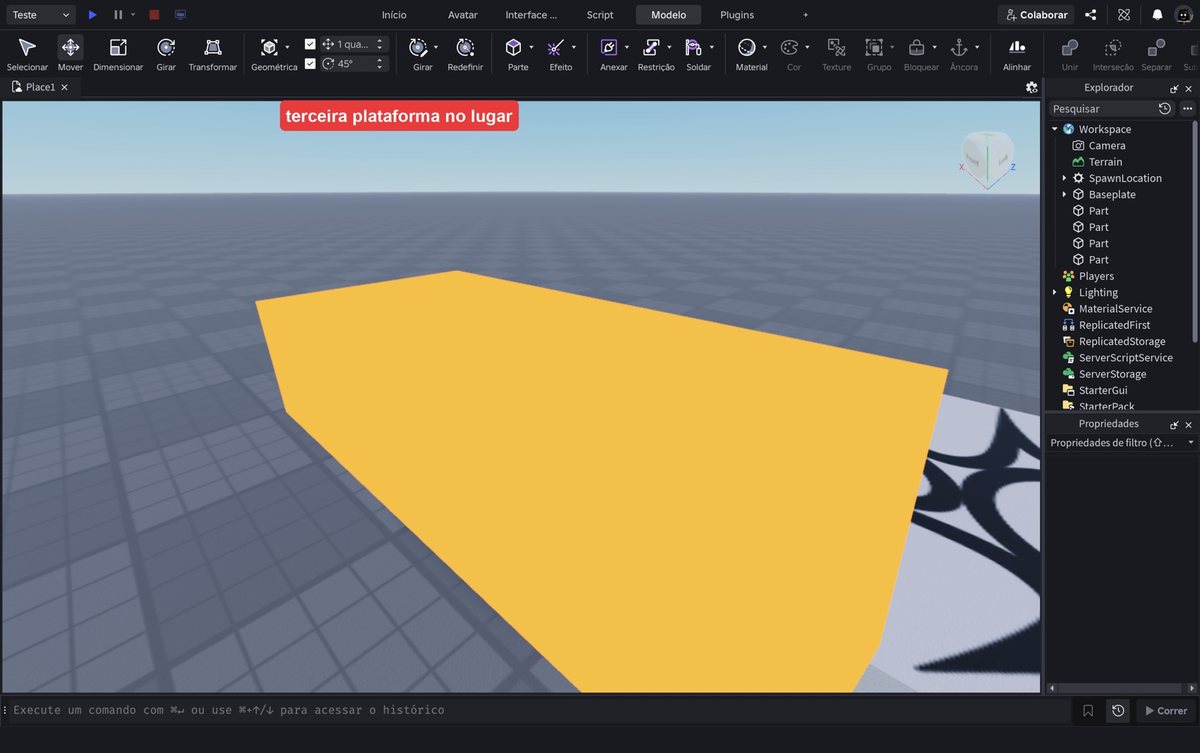Open the share icon beside Colaborar
Screen dimensions: 1200x753
[1091, 15]
